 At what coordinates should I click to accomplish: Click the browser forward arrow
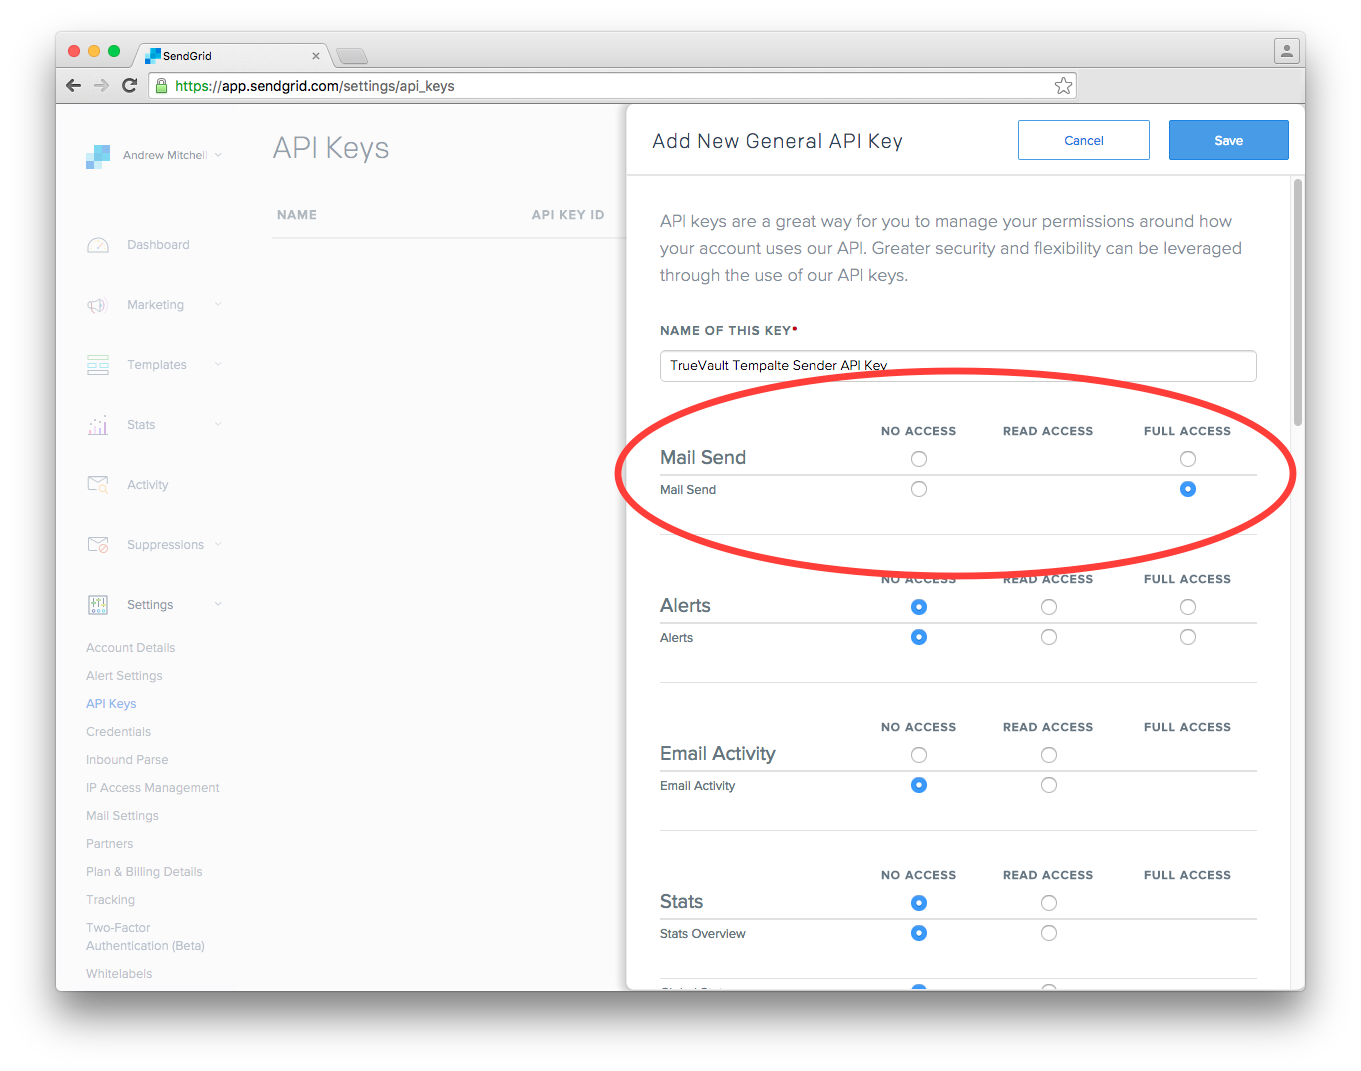tap(101, 86)
